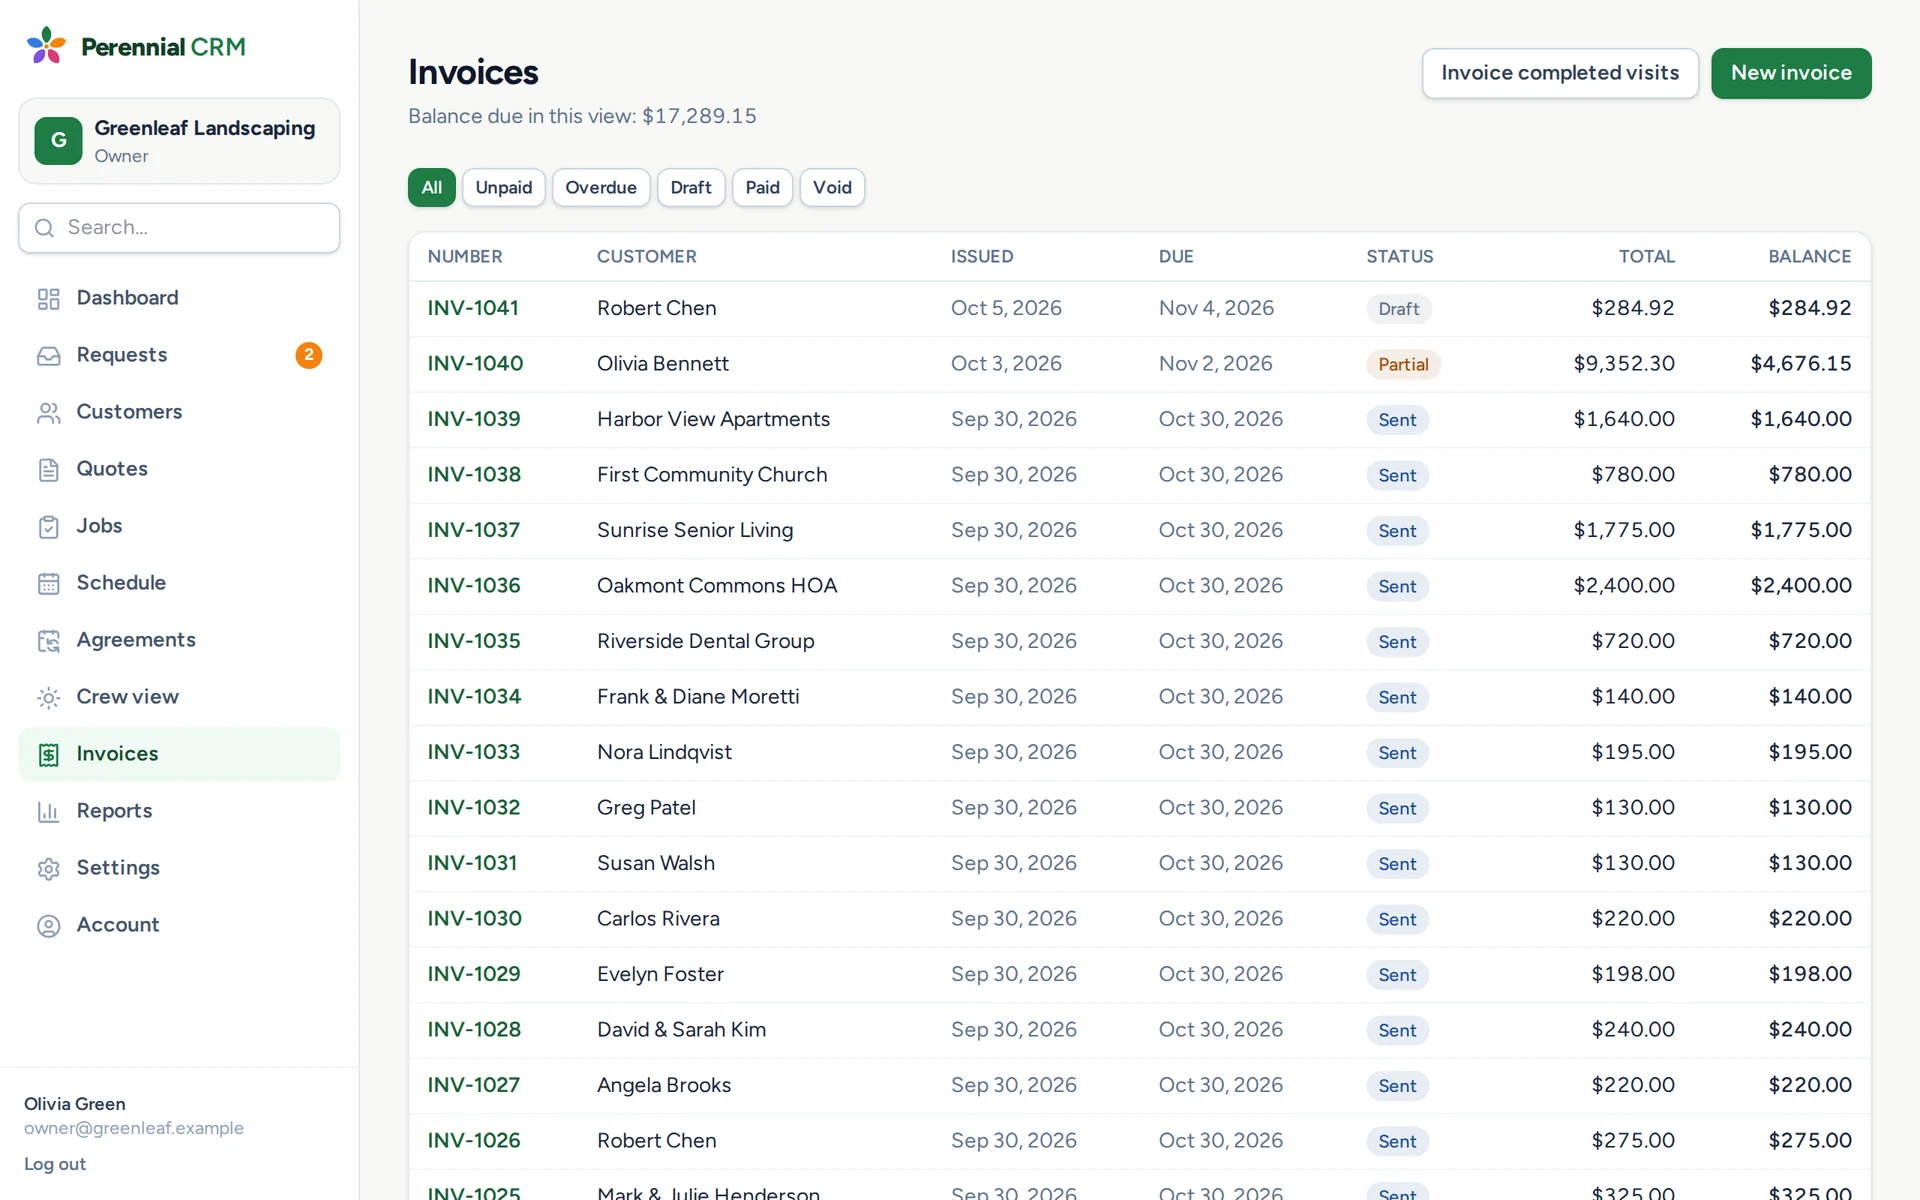Open the Greenleaf Landscaping company card
1920x1200 pixels.
(x=179, y=141)
